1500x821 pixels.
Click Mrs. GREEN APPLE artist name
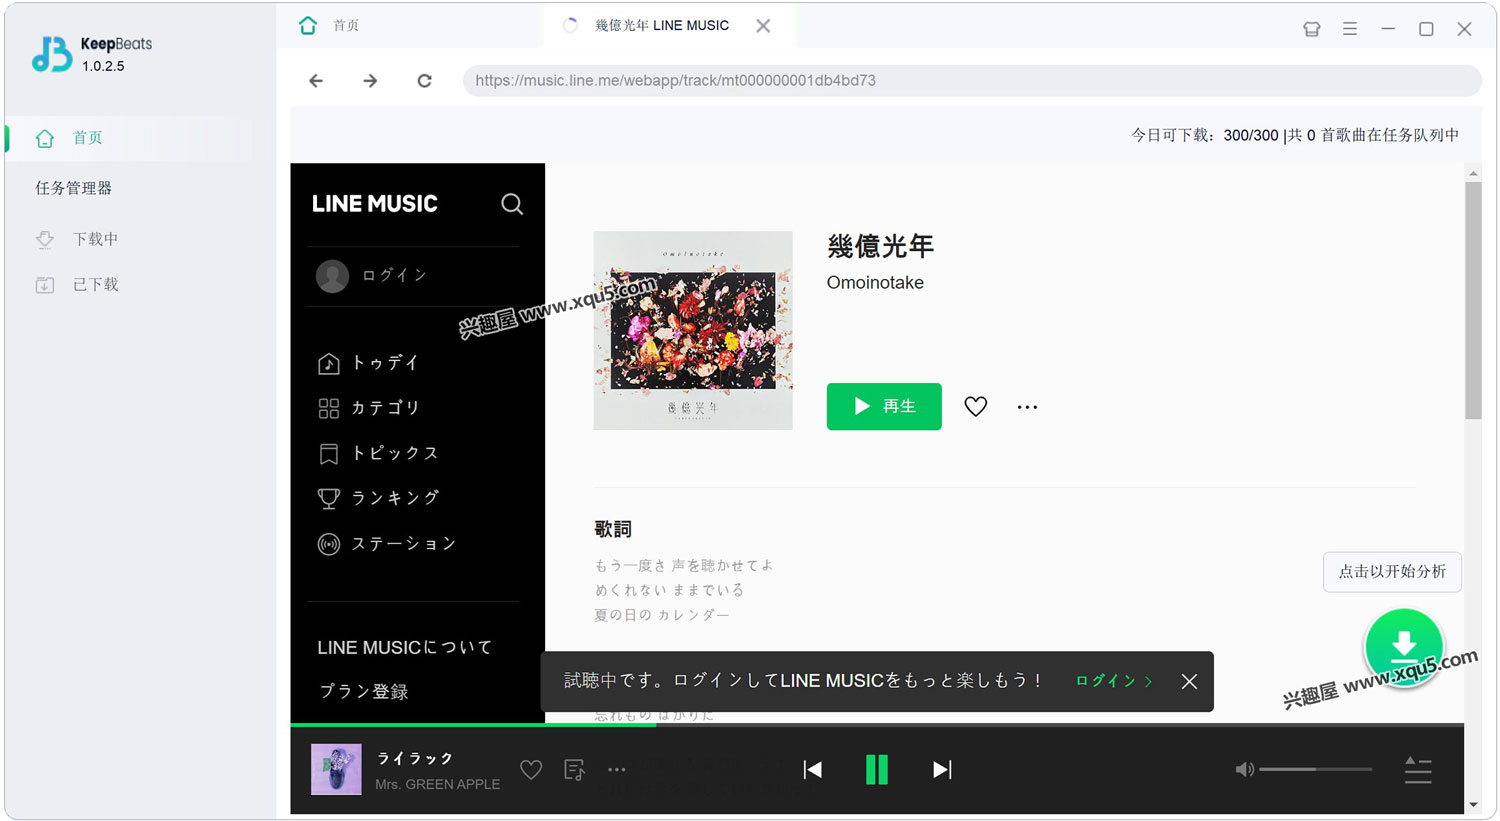437,785
